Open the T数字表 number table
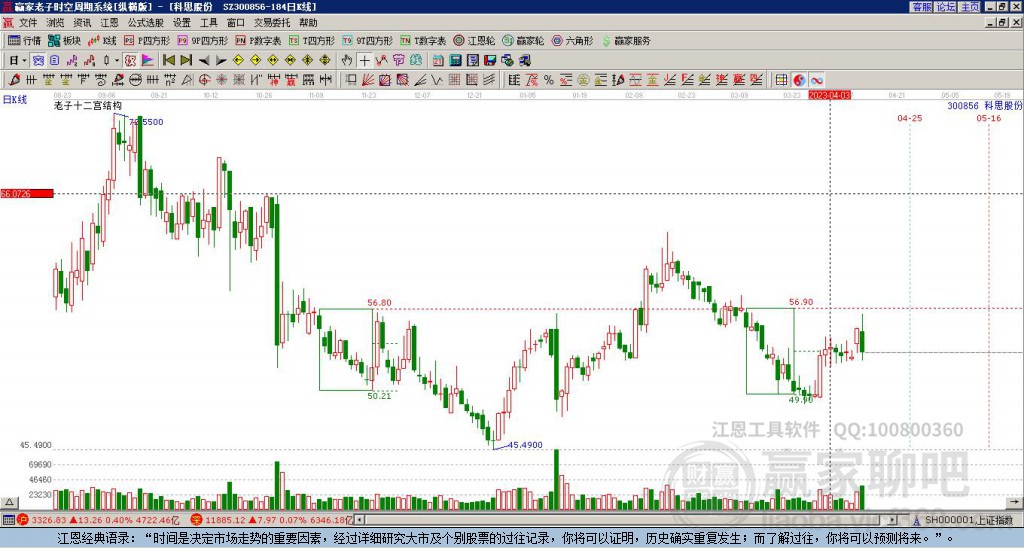Viewport: 1024px width, 548px height. (423, 40)
